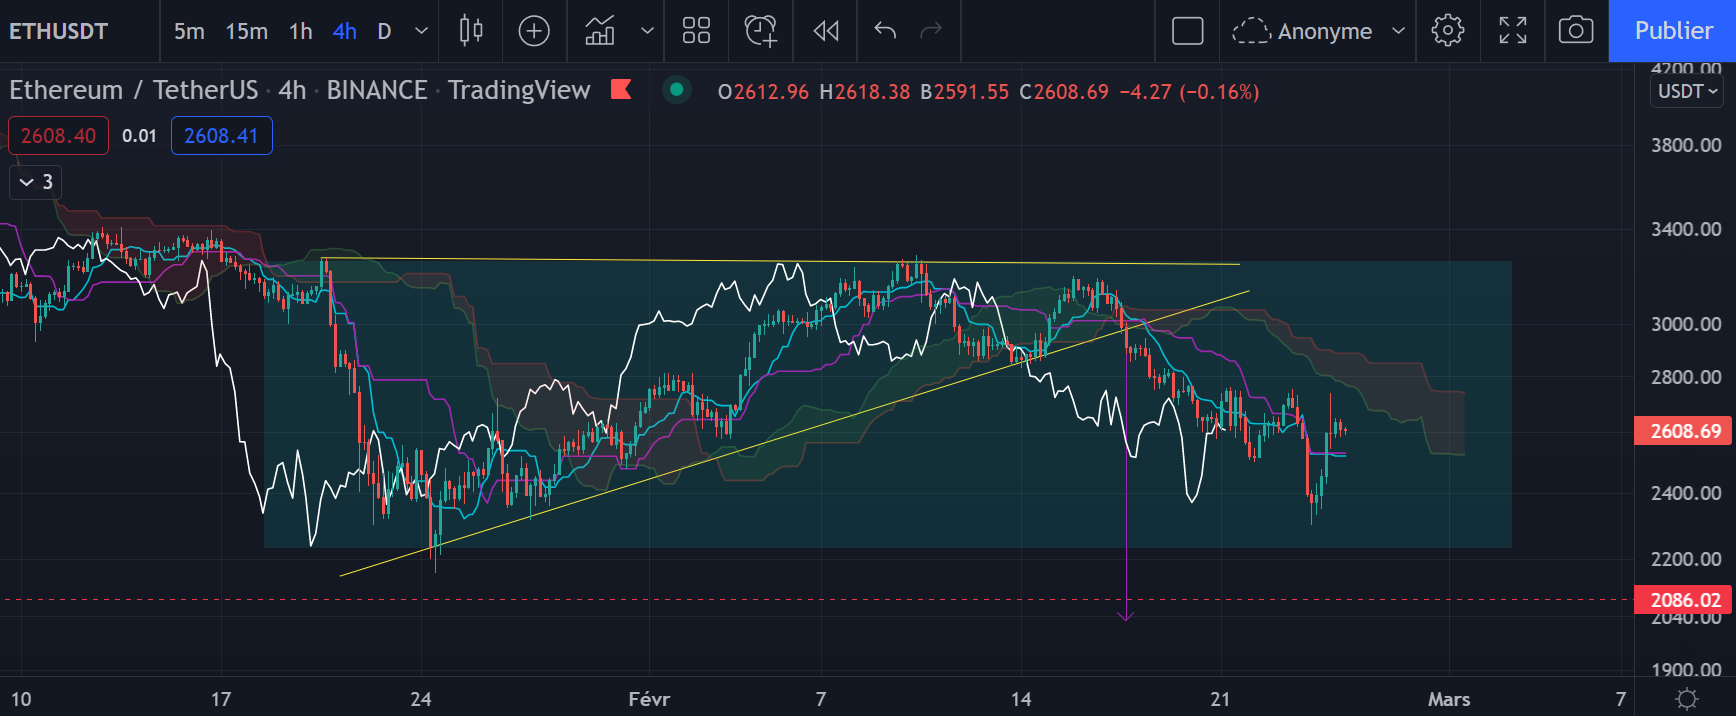Create an alert with the alarm clock icon

pos(760,31)
